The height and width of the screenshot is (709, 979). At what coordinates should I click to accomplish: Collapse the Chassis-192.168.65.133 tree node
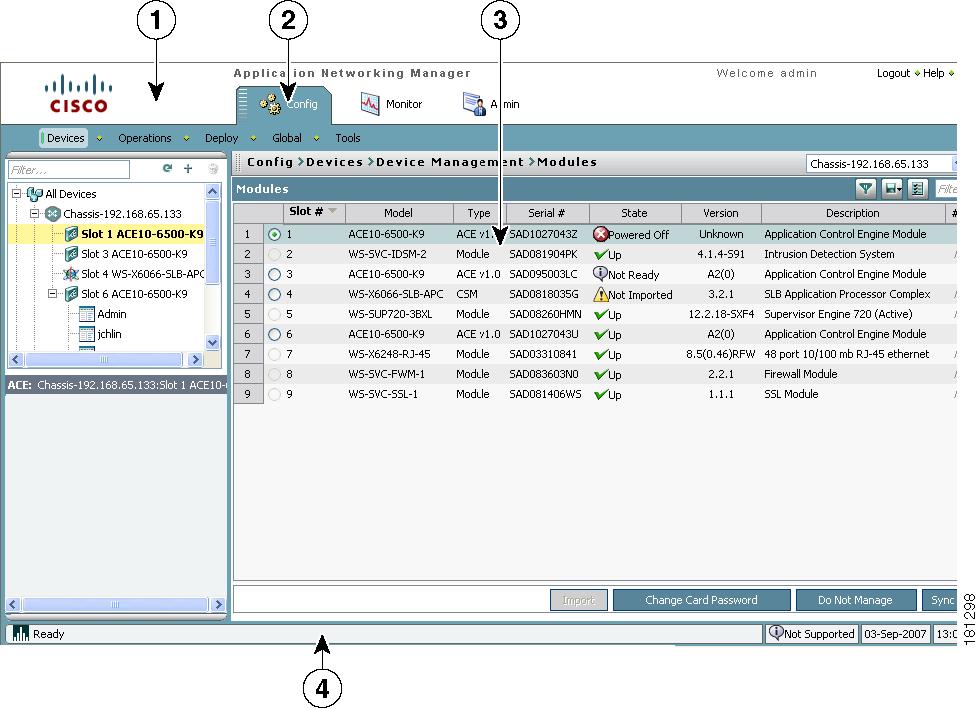coord(35,213)
